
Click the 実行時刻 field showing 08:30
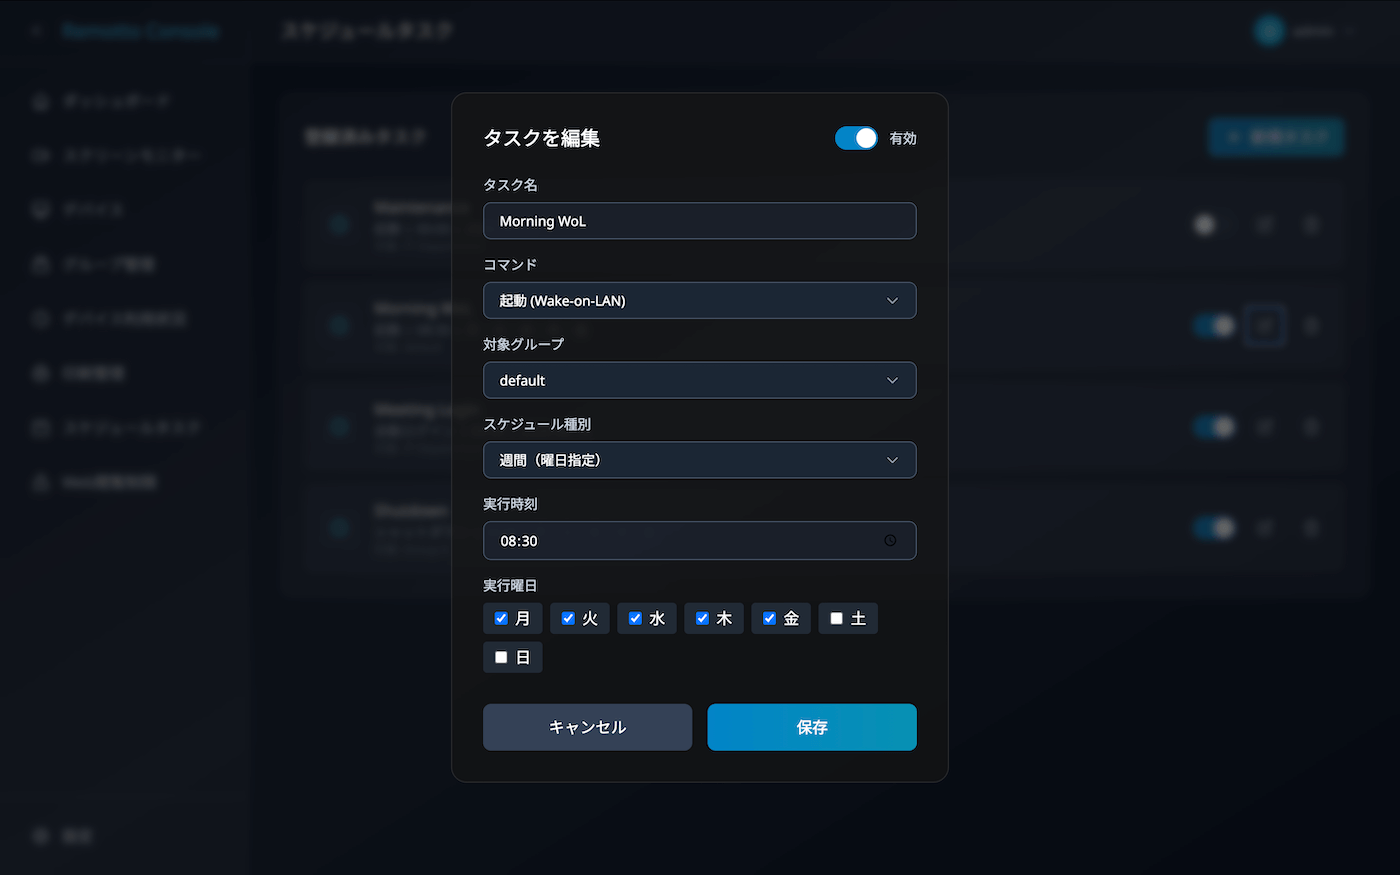pyautogui.click(x=700, y=541)
